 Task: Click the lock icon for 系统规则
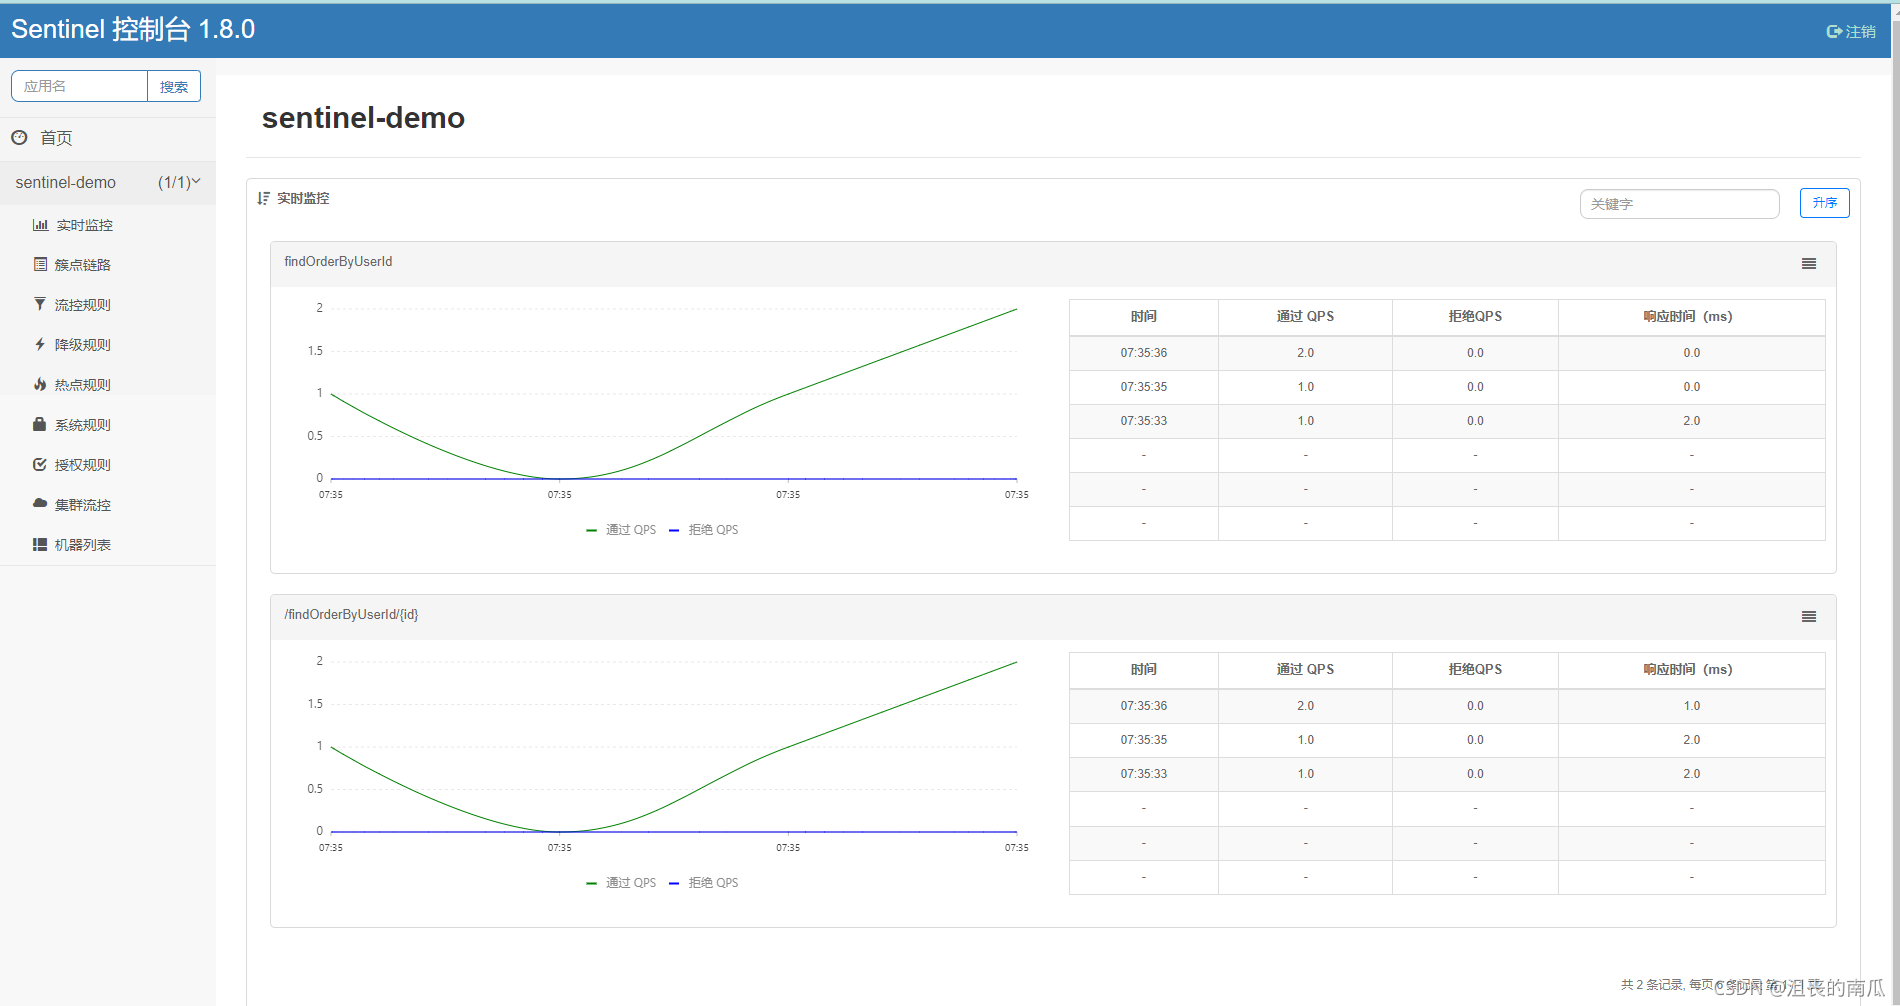40,424
